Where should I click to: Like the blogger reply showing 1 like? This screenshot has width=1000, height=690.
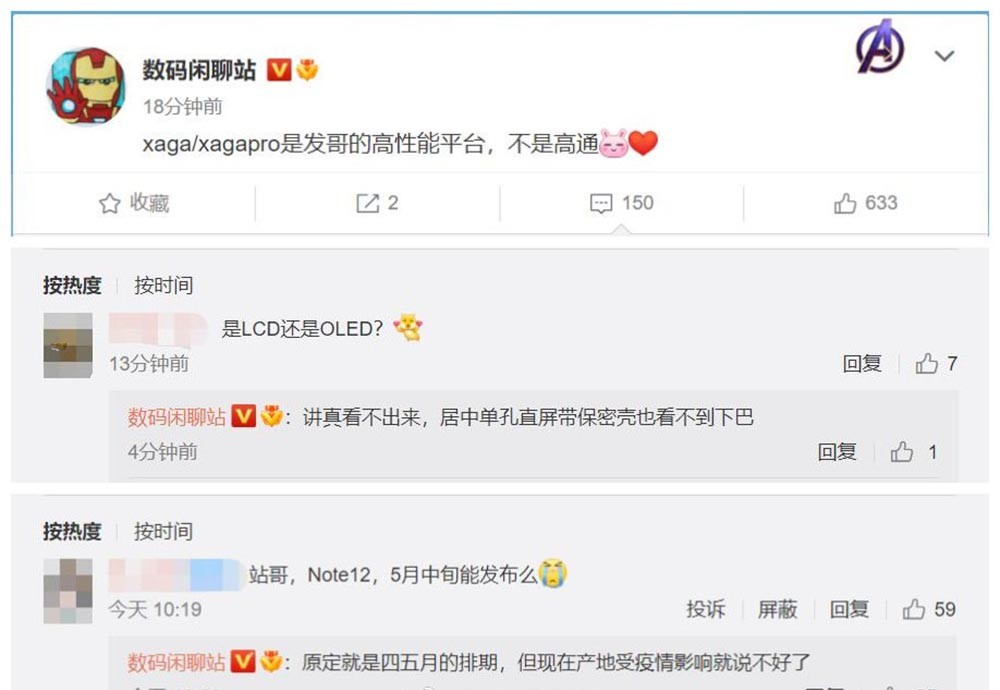click(902, 452)
